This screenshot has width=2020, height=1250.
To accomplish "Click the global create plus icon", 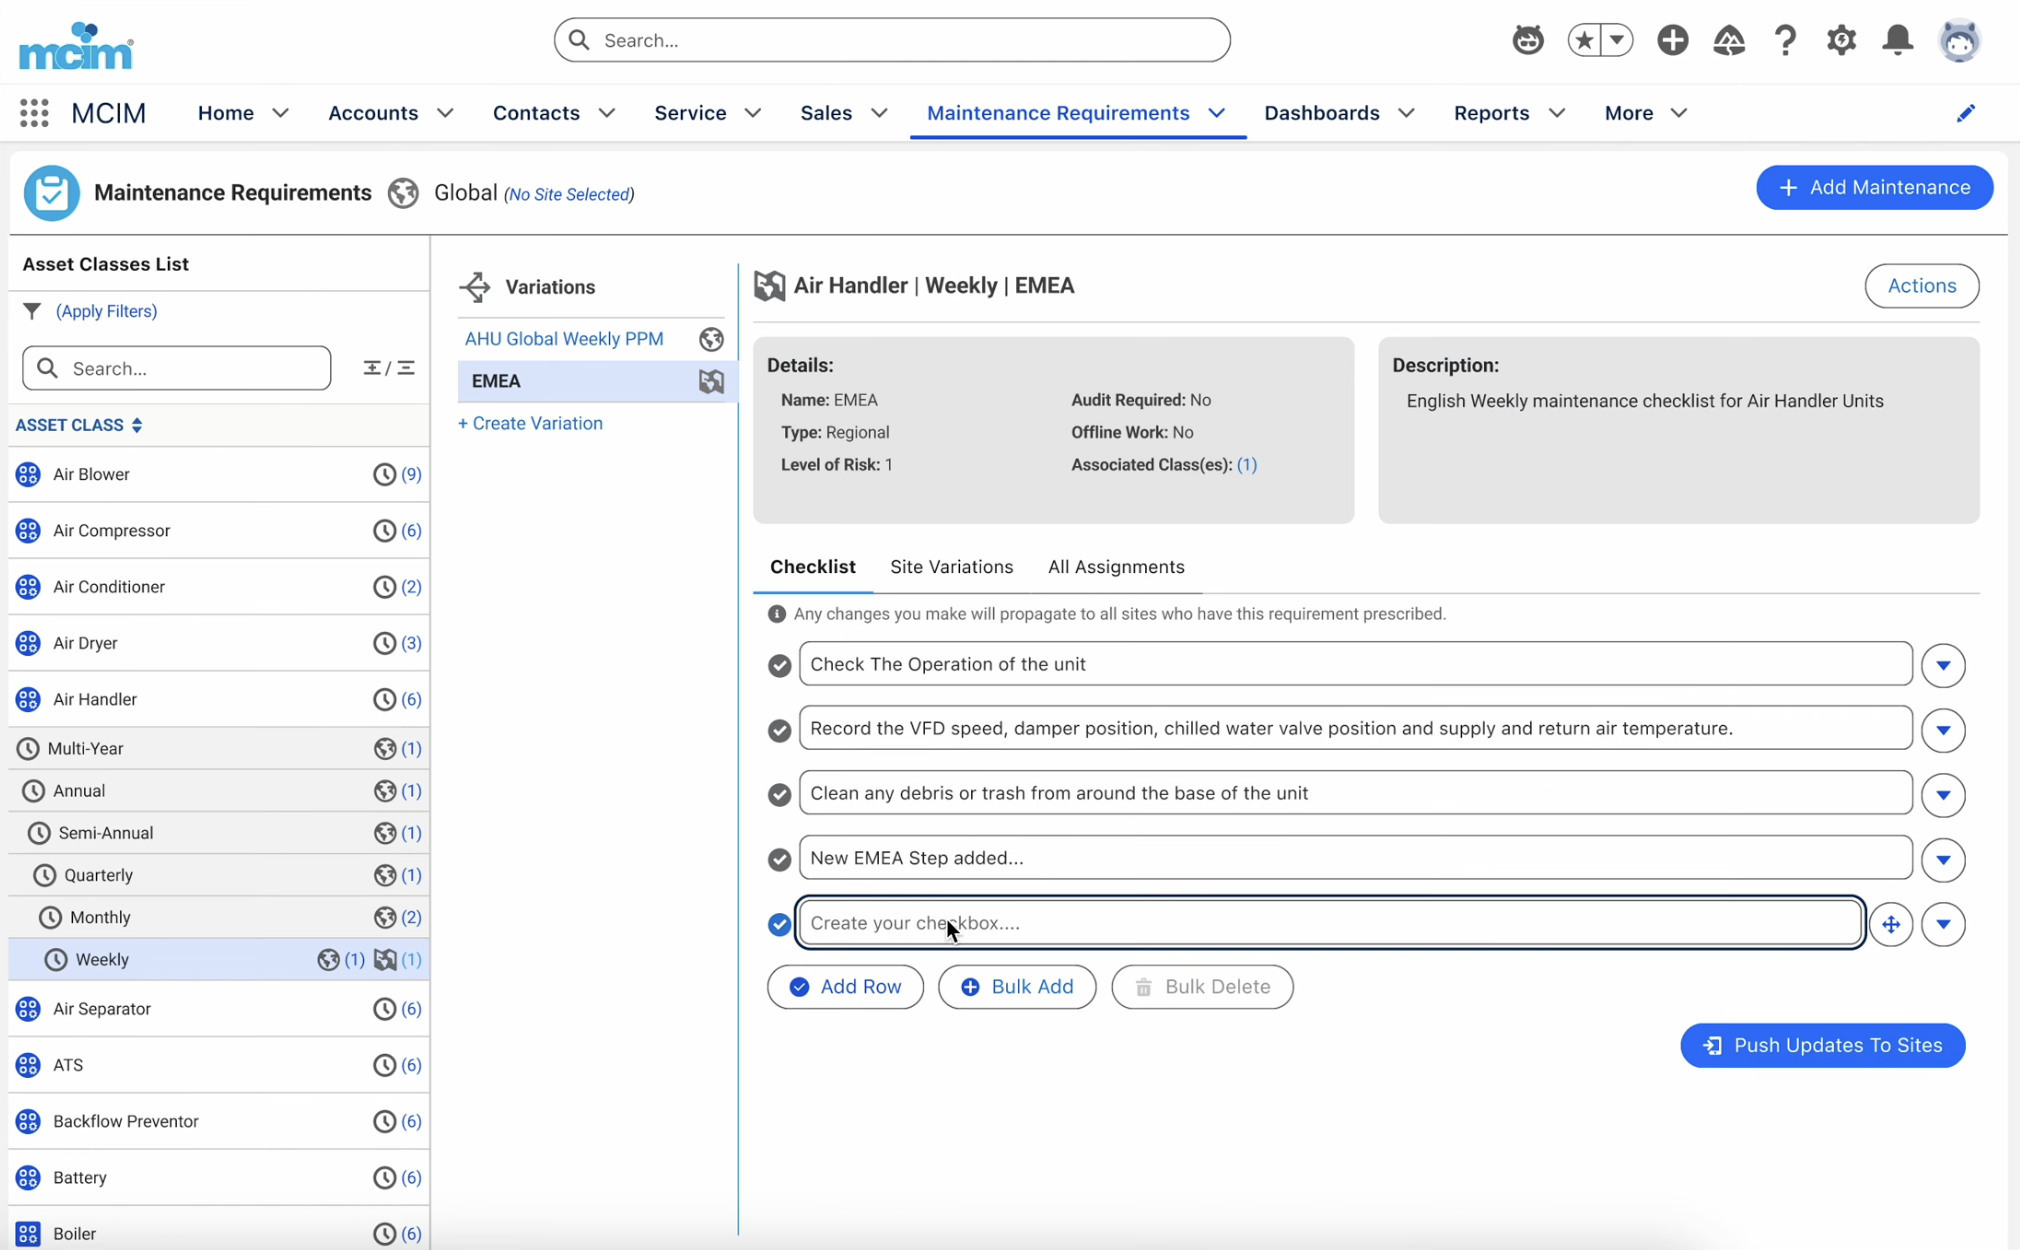I will point(1672,40).
